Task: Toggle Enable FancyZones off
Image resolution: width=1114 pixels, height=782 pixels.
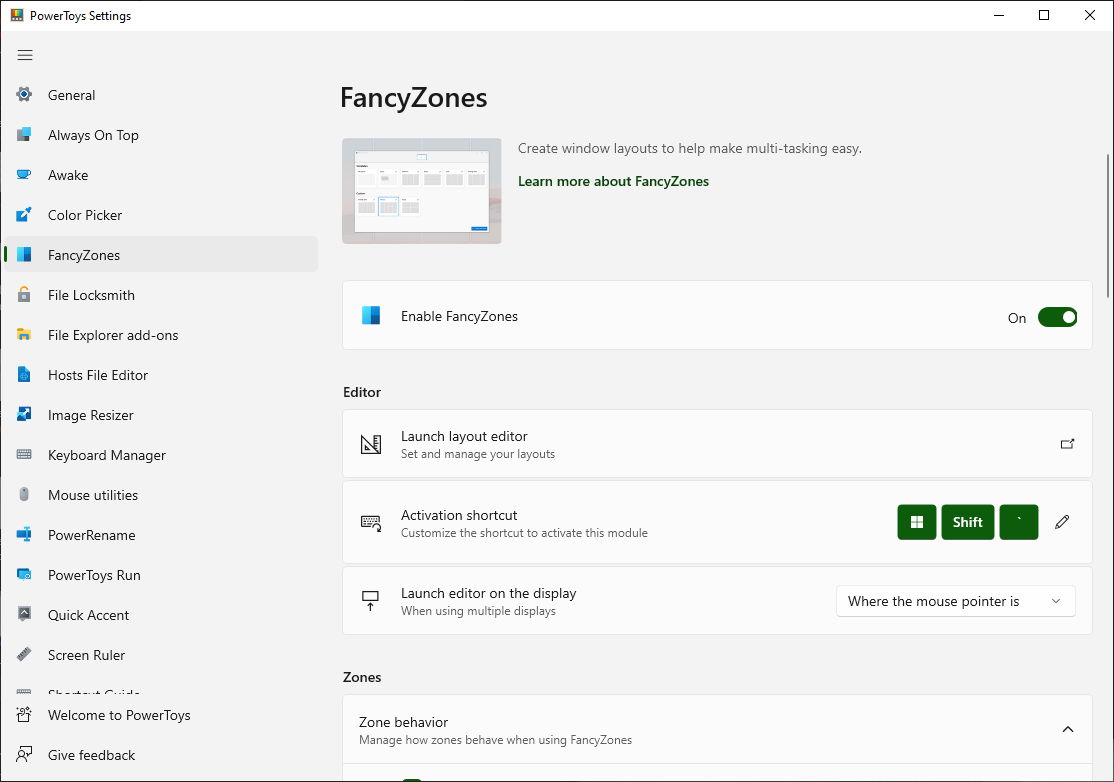Action: tap(1057, 317)
